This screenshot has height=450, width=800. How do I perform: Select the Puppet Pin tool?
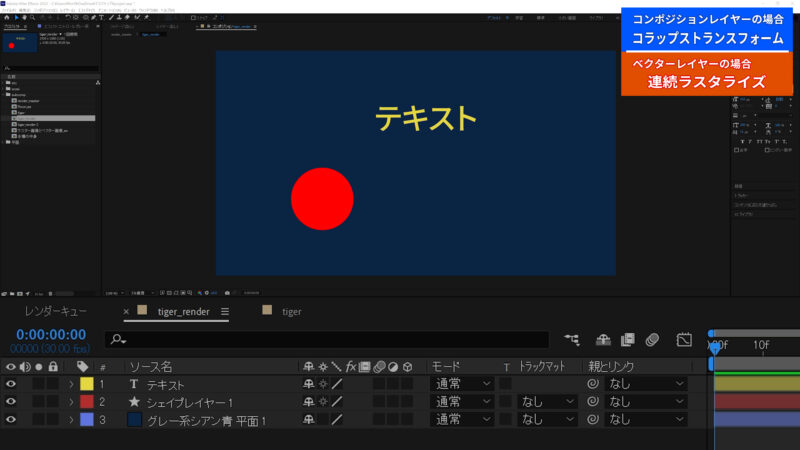(146, 17)
